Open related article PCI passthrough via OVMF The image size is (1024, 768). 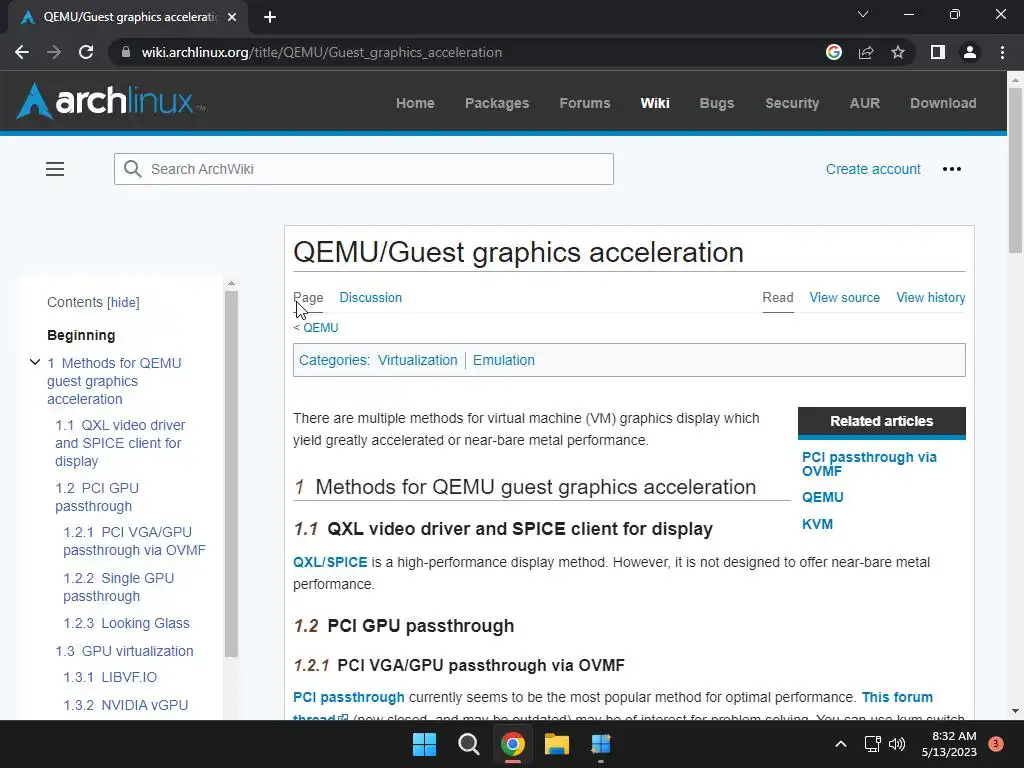pos(869,464)
